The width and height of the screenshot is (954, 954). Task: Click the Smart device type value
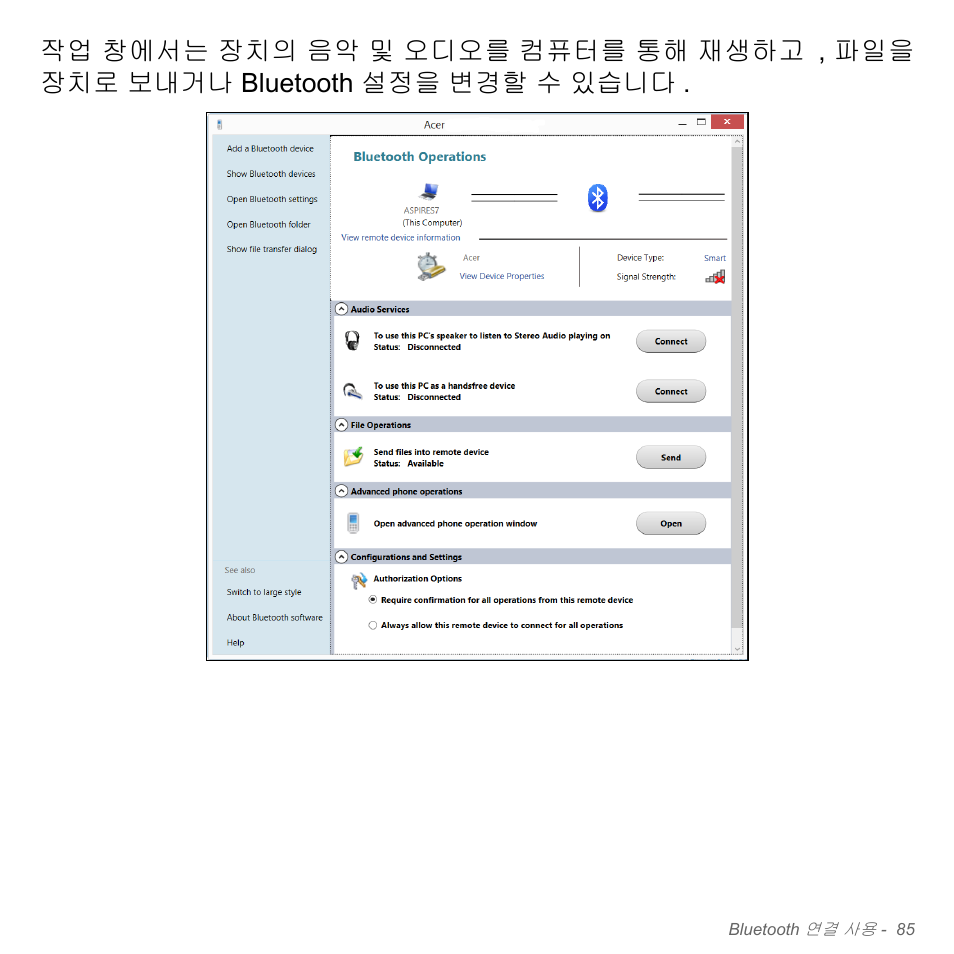[x=715, y=258]
